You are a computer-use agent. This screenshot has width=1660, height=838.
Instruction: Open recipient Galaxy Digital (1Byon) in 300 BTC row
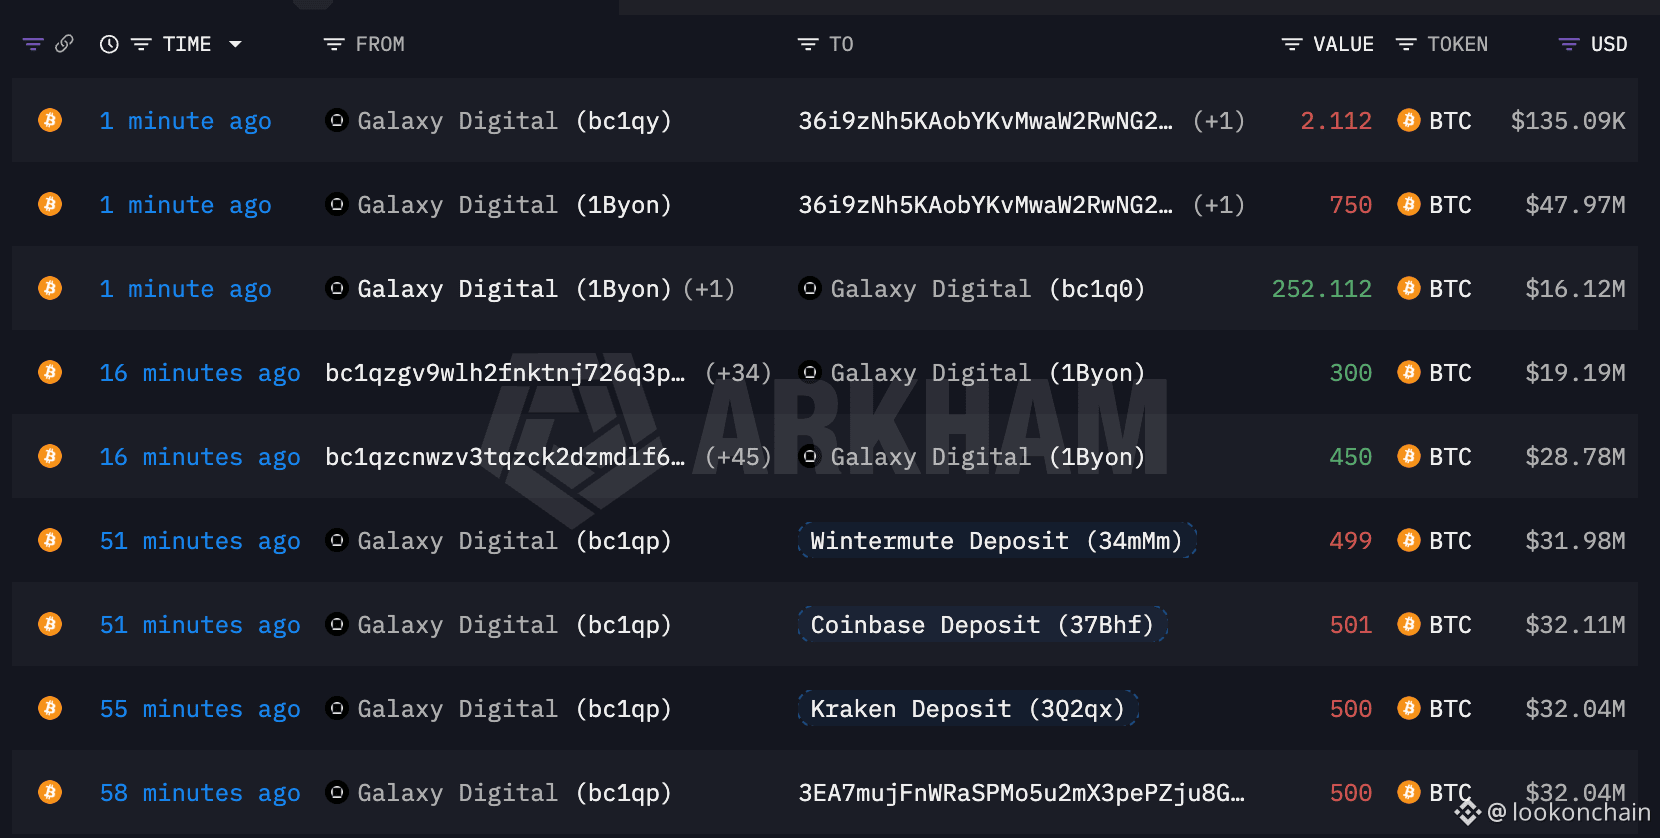click(987, 373)
